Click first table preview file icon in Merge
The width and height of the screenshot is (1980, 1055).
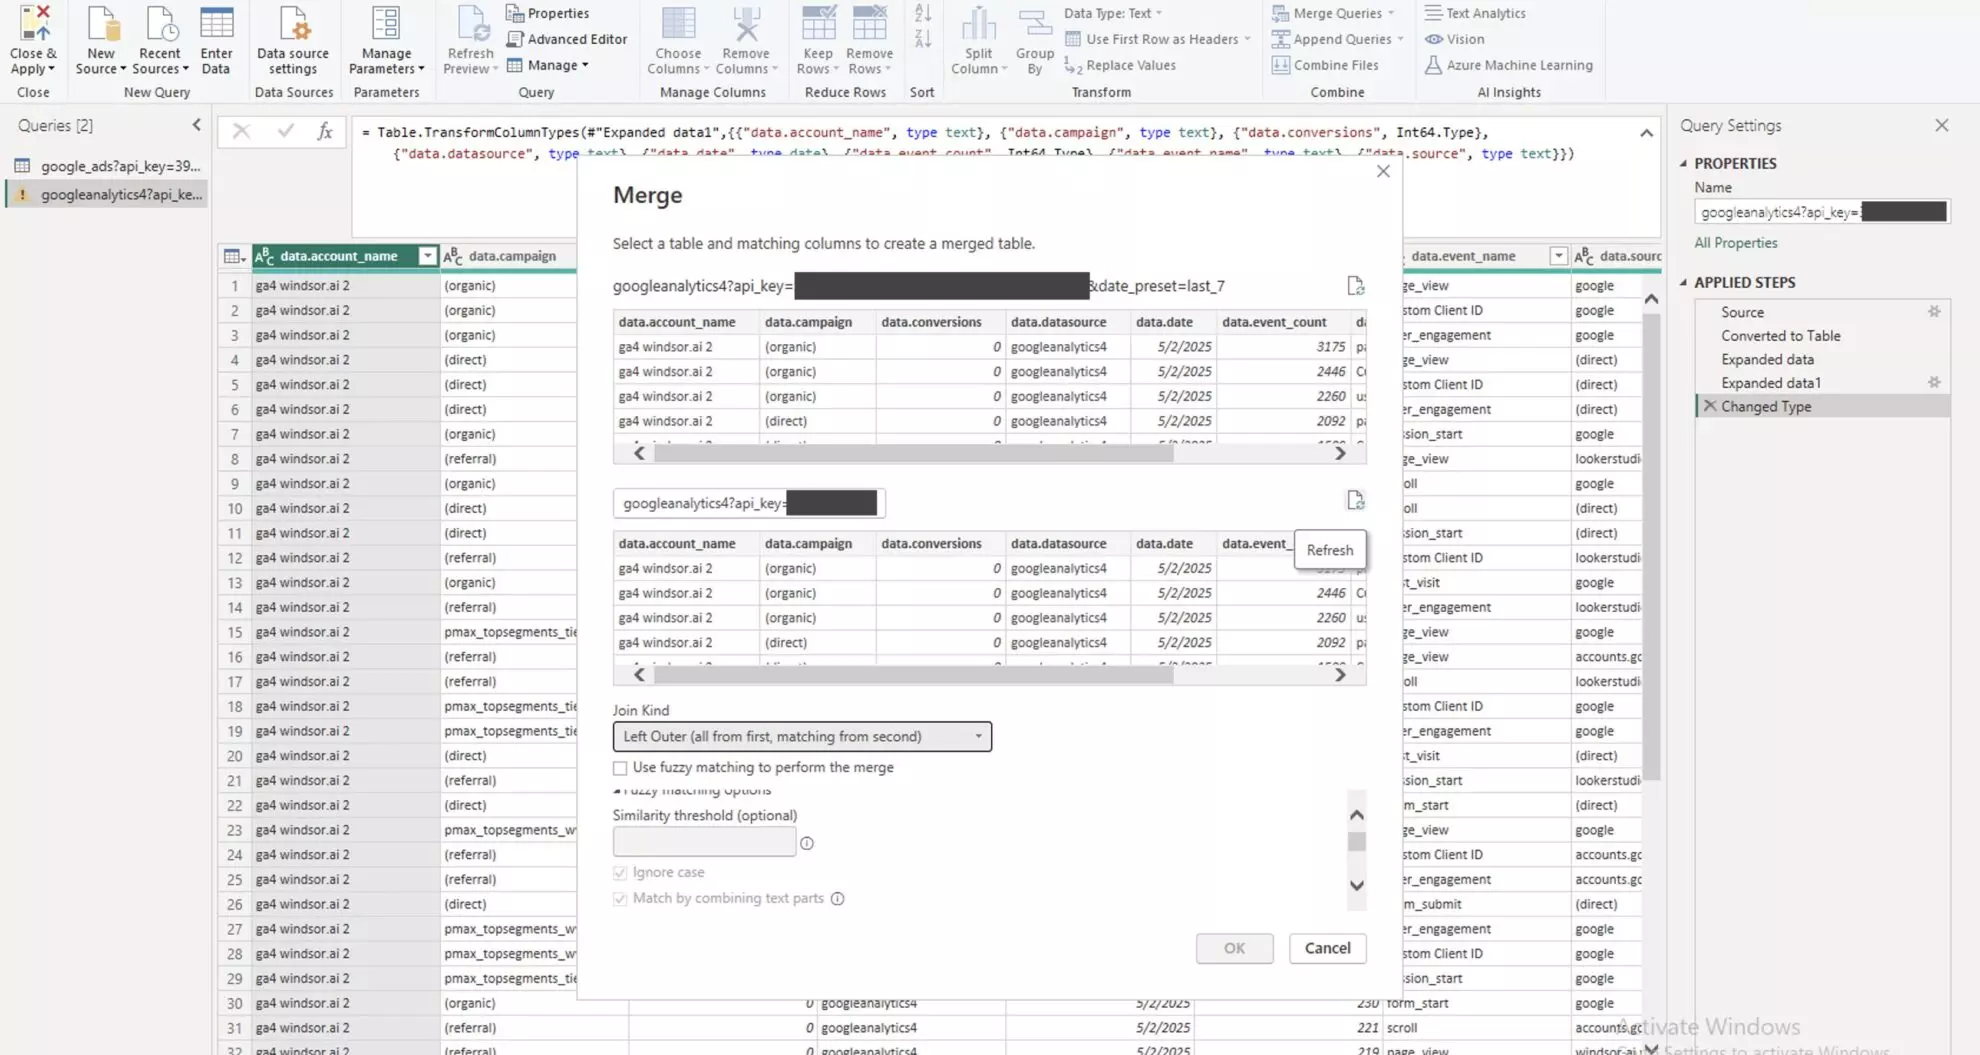(1355, 286)
